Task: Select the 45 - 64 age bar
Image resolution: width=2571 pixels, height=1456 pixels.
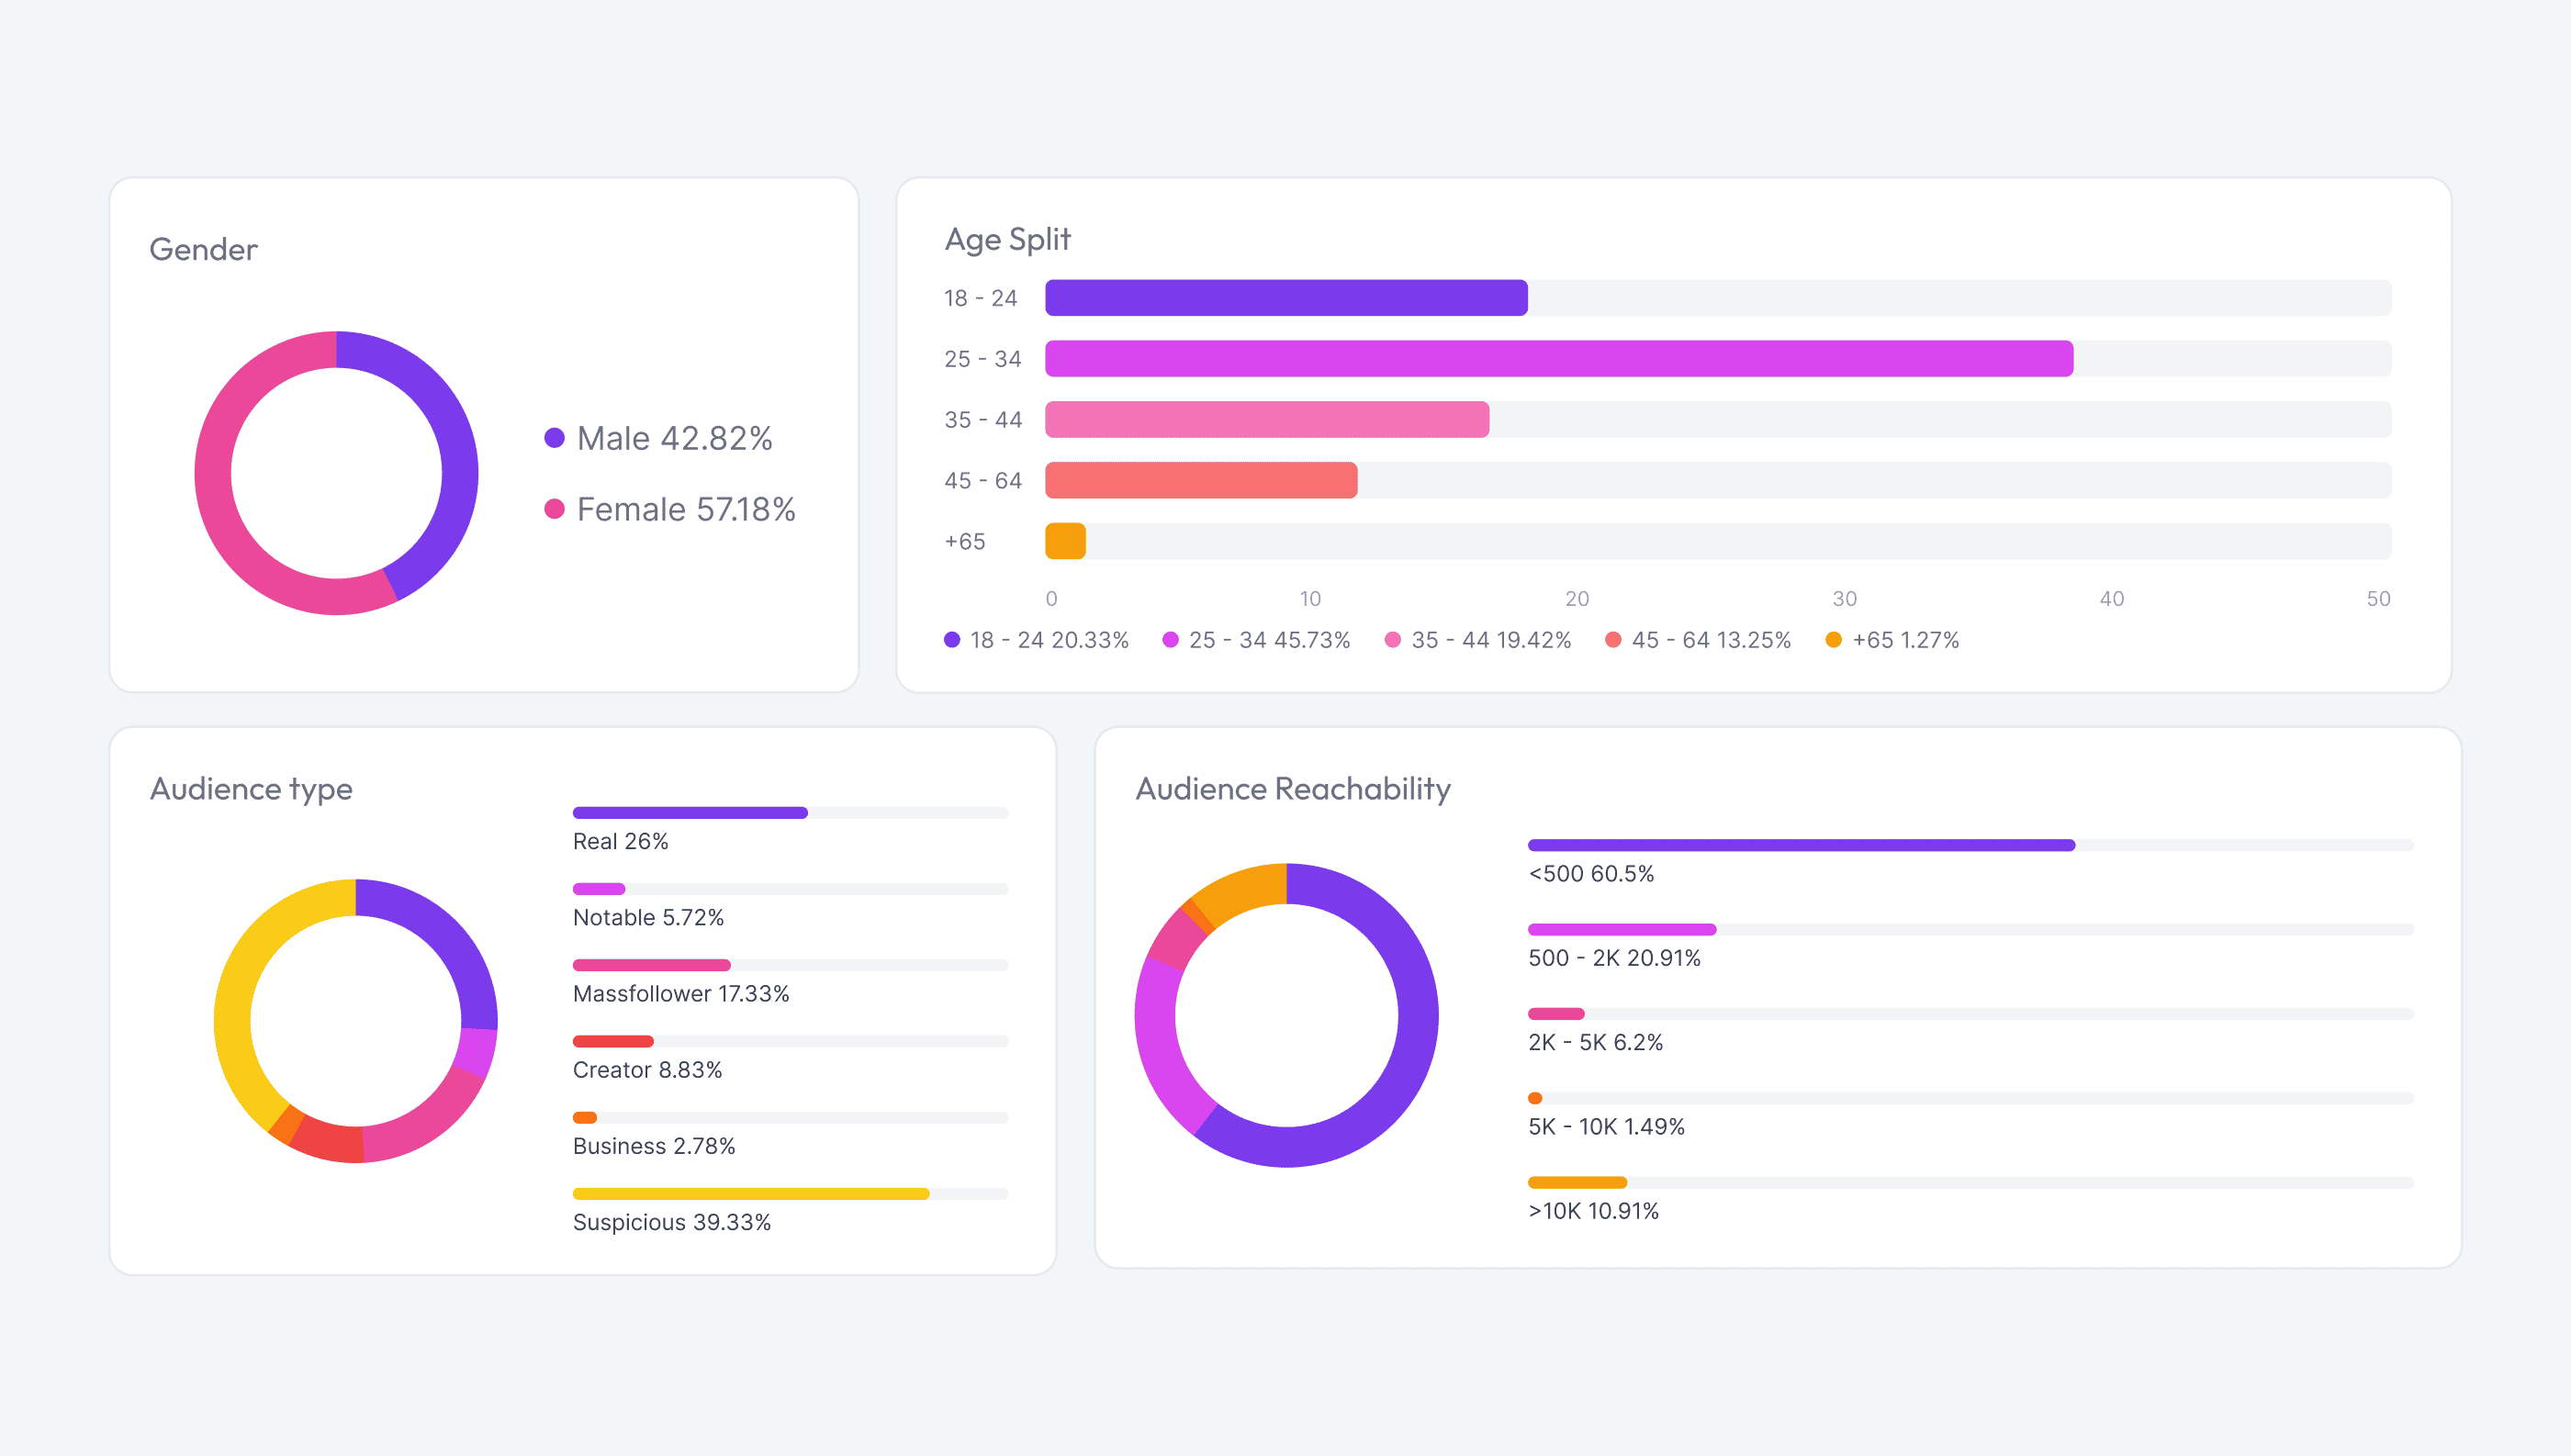Action: [x=1201, y=480]
